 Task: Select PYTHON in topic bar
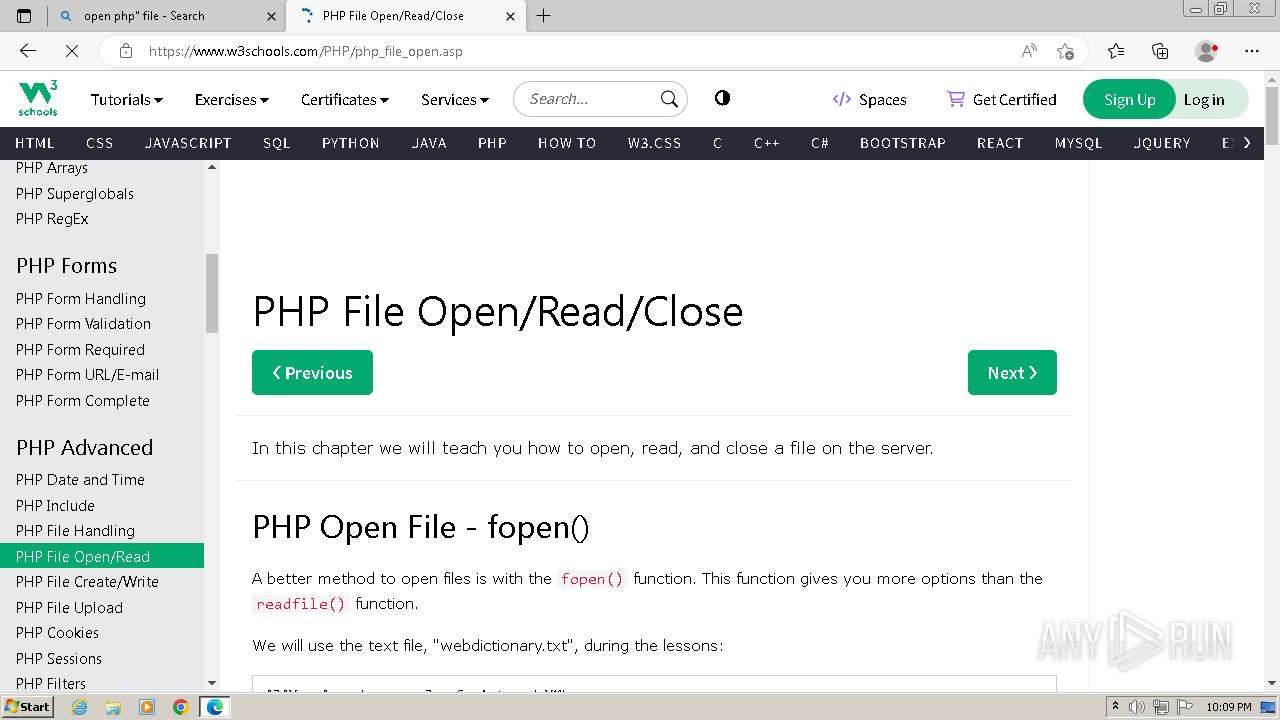[351, 143]
